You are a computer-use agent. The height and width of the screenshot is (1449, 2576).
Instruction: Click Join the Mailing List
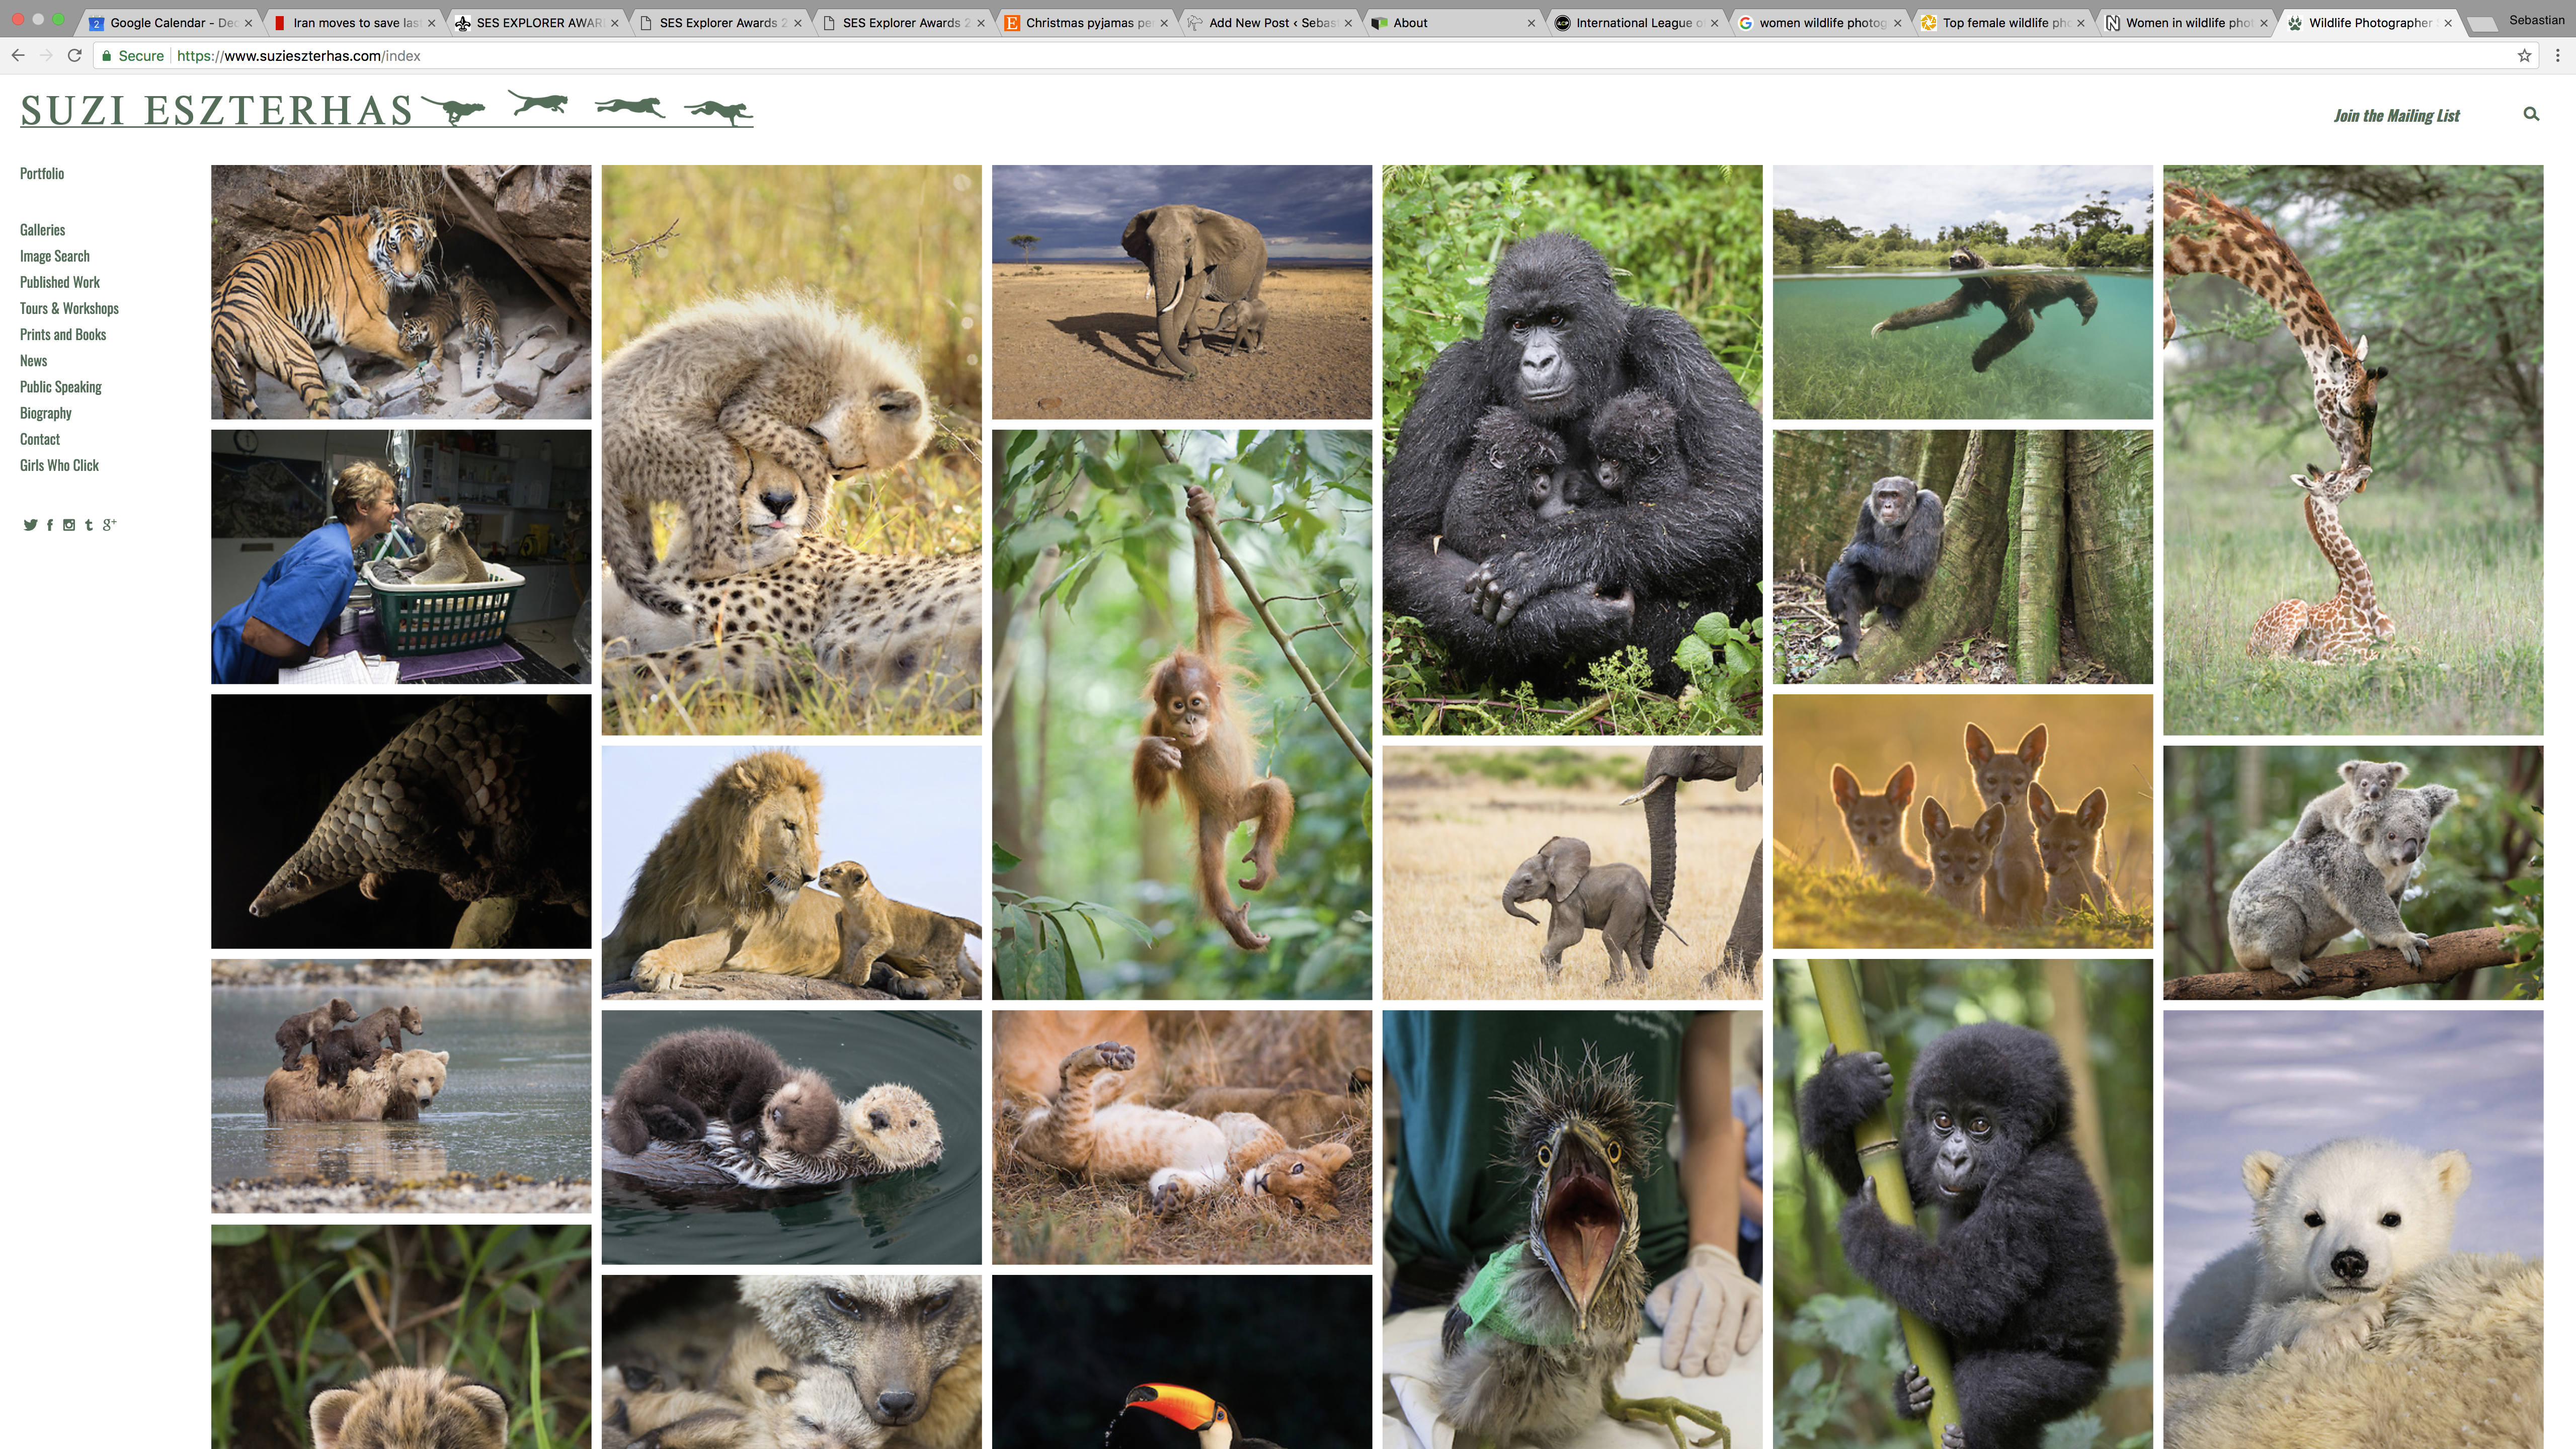(2396, 116)
